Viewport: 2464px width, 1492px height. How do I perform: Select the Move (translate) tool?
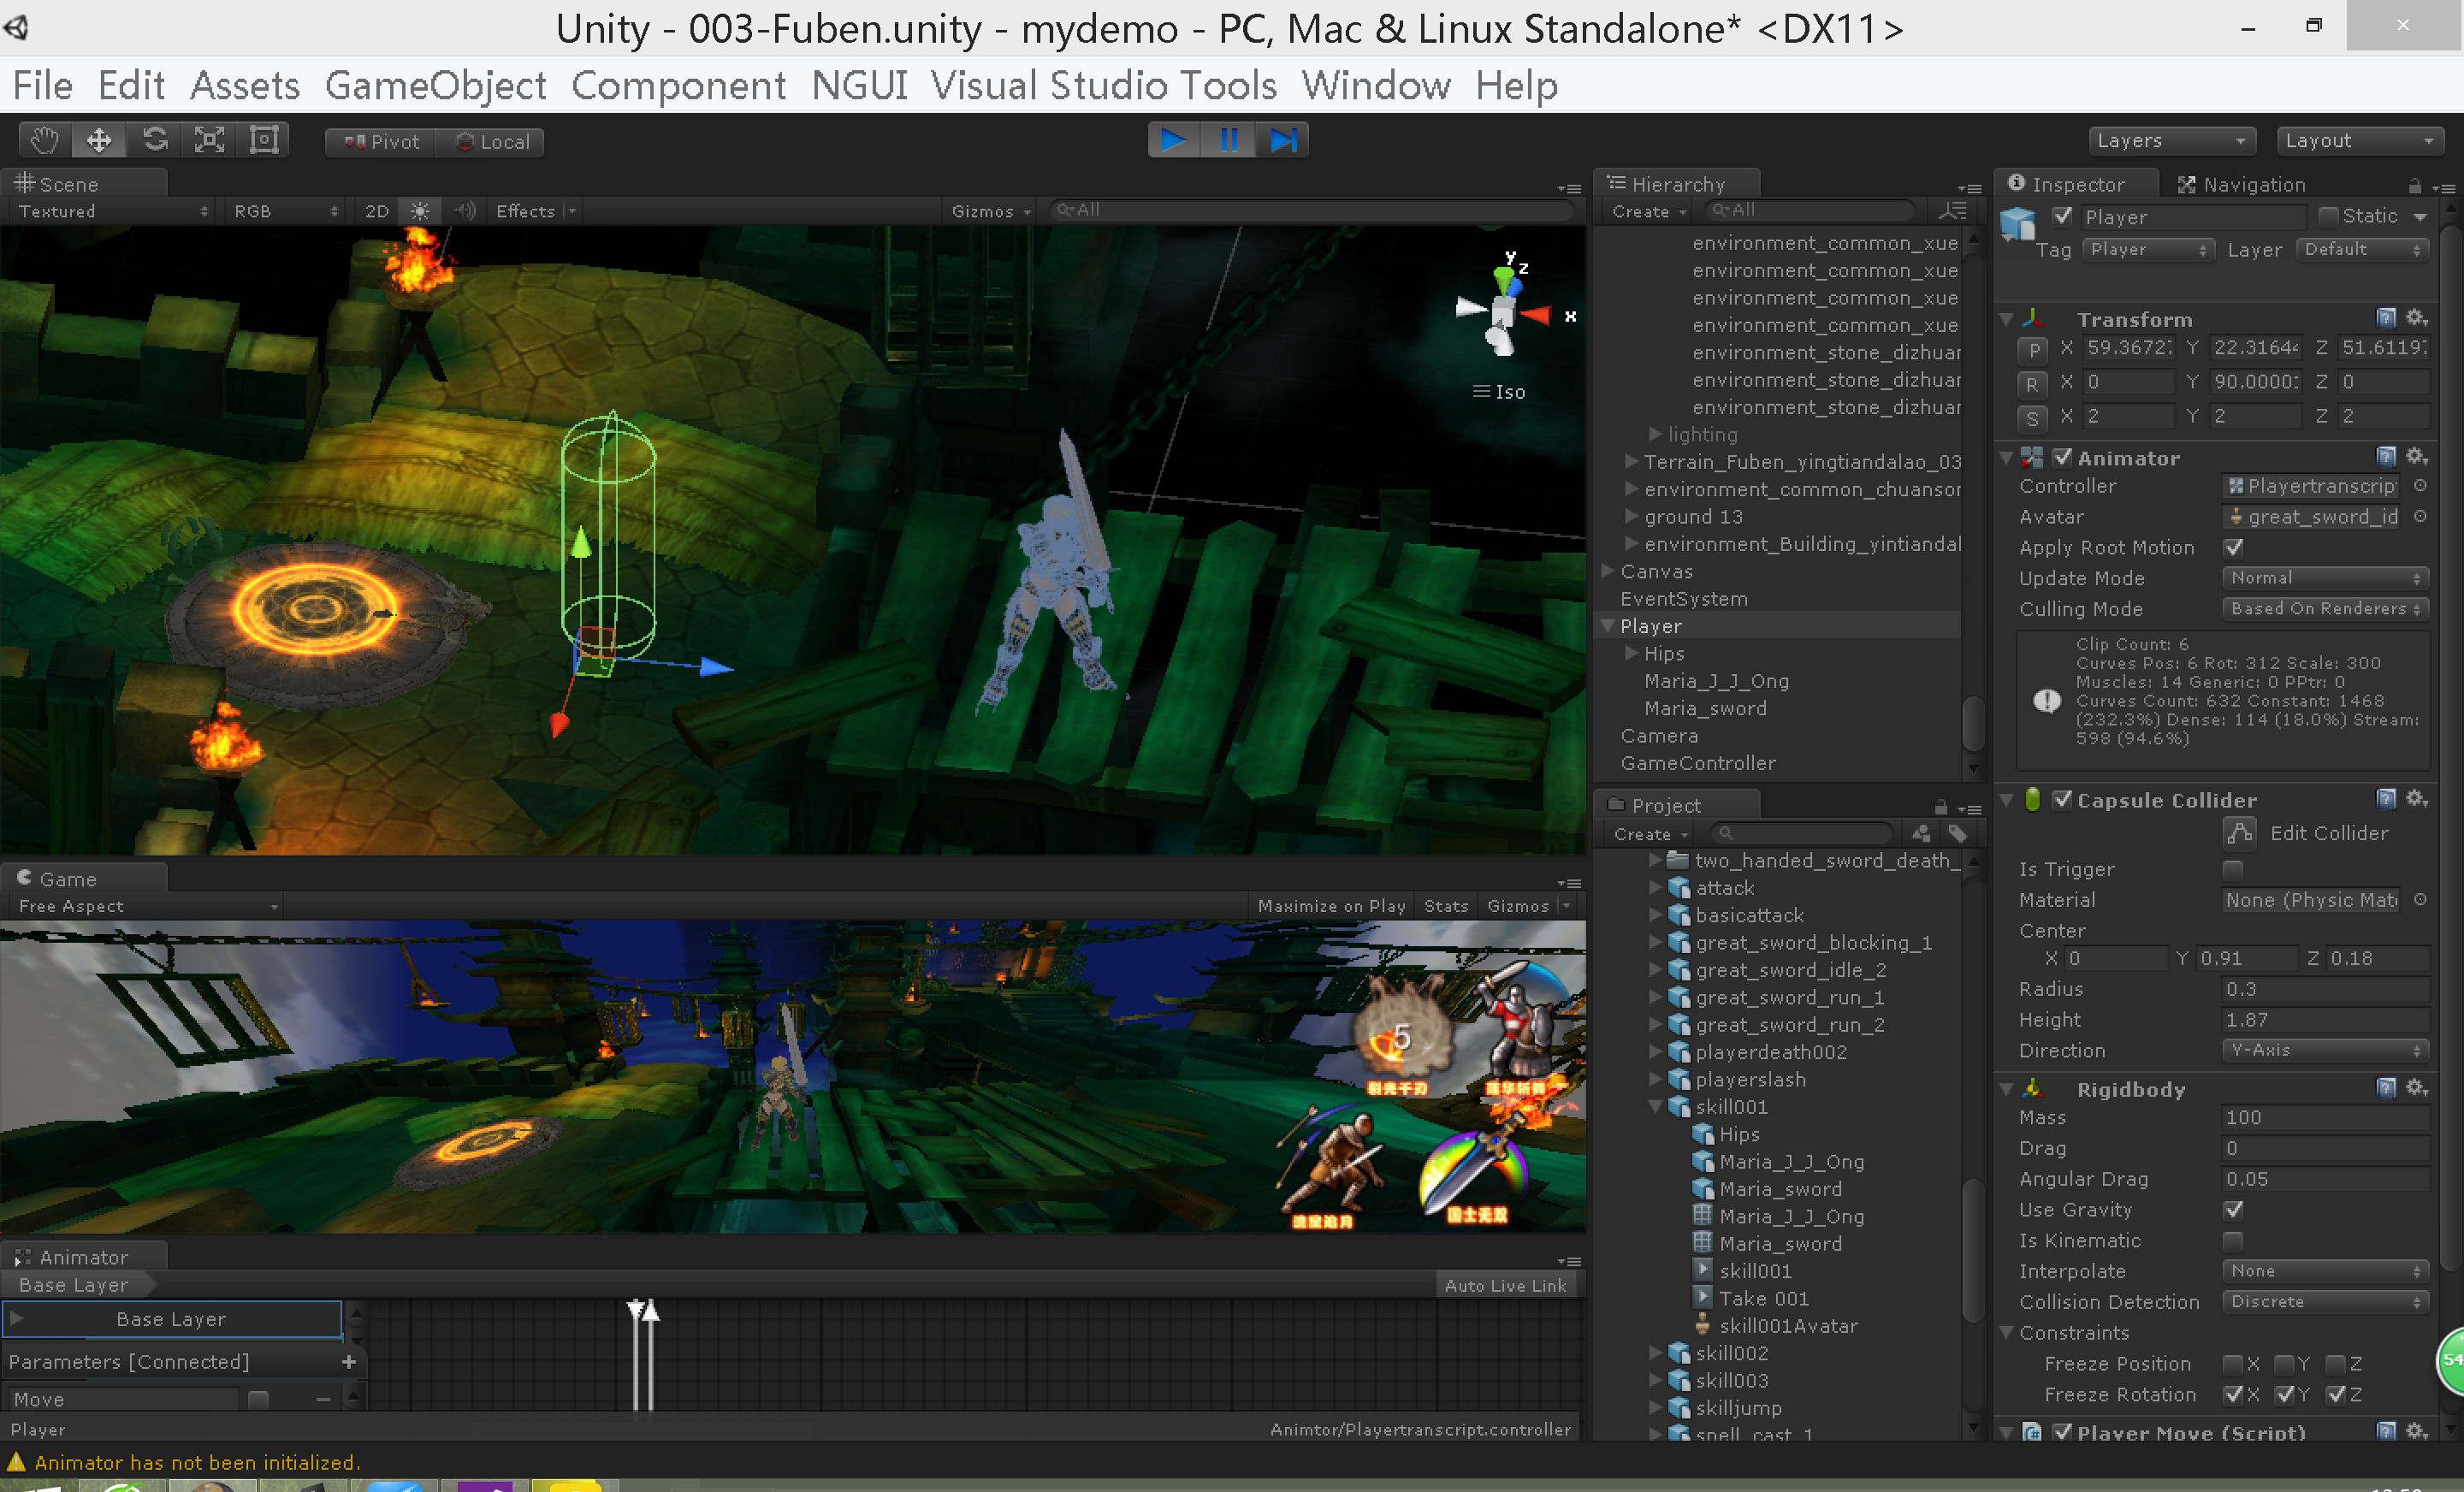pos(99,141)
